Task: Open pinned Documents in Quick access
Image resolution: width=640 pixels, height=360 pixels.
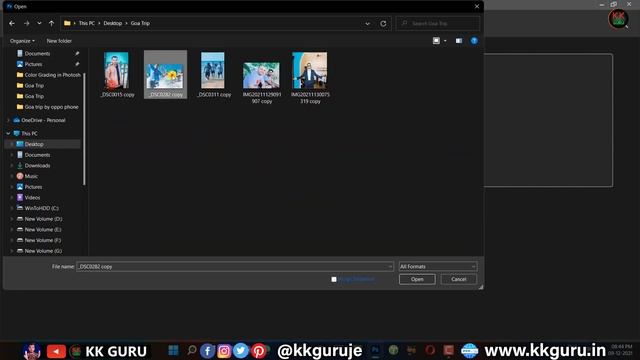Action: pos(37,53)
